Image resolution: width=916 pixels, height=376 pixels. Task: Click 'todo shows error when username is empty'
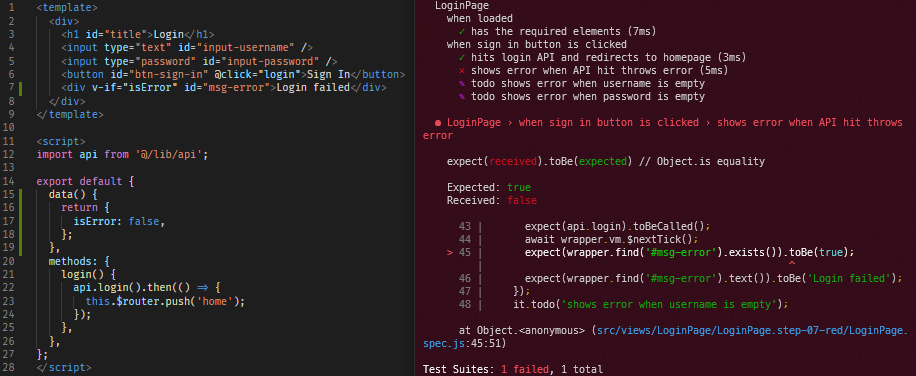582,83
